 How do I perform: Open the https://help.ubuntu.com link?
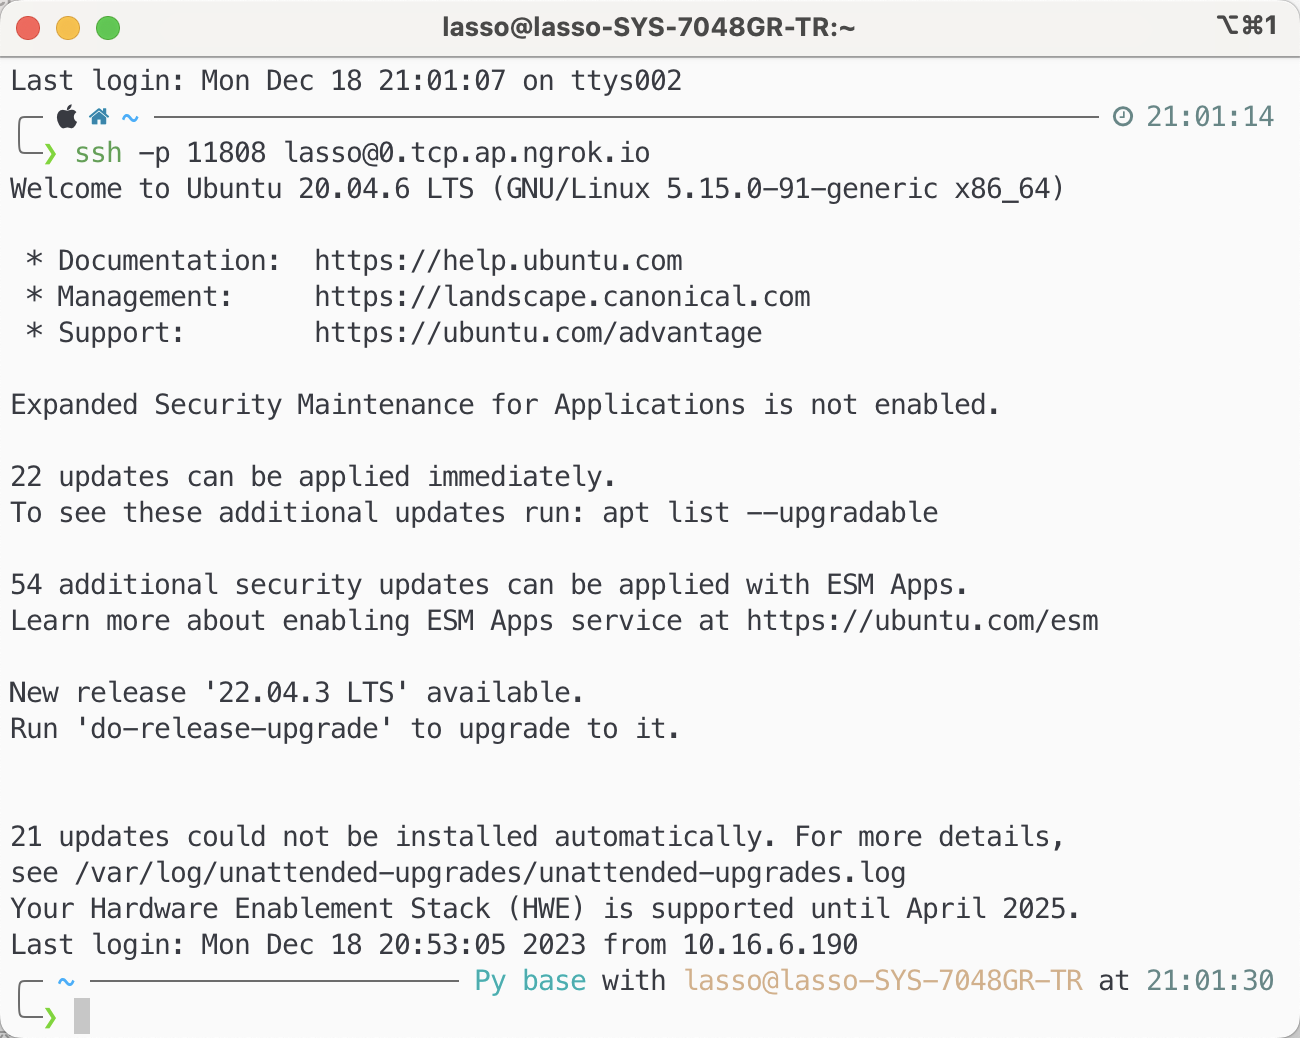point(498,261)
